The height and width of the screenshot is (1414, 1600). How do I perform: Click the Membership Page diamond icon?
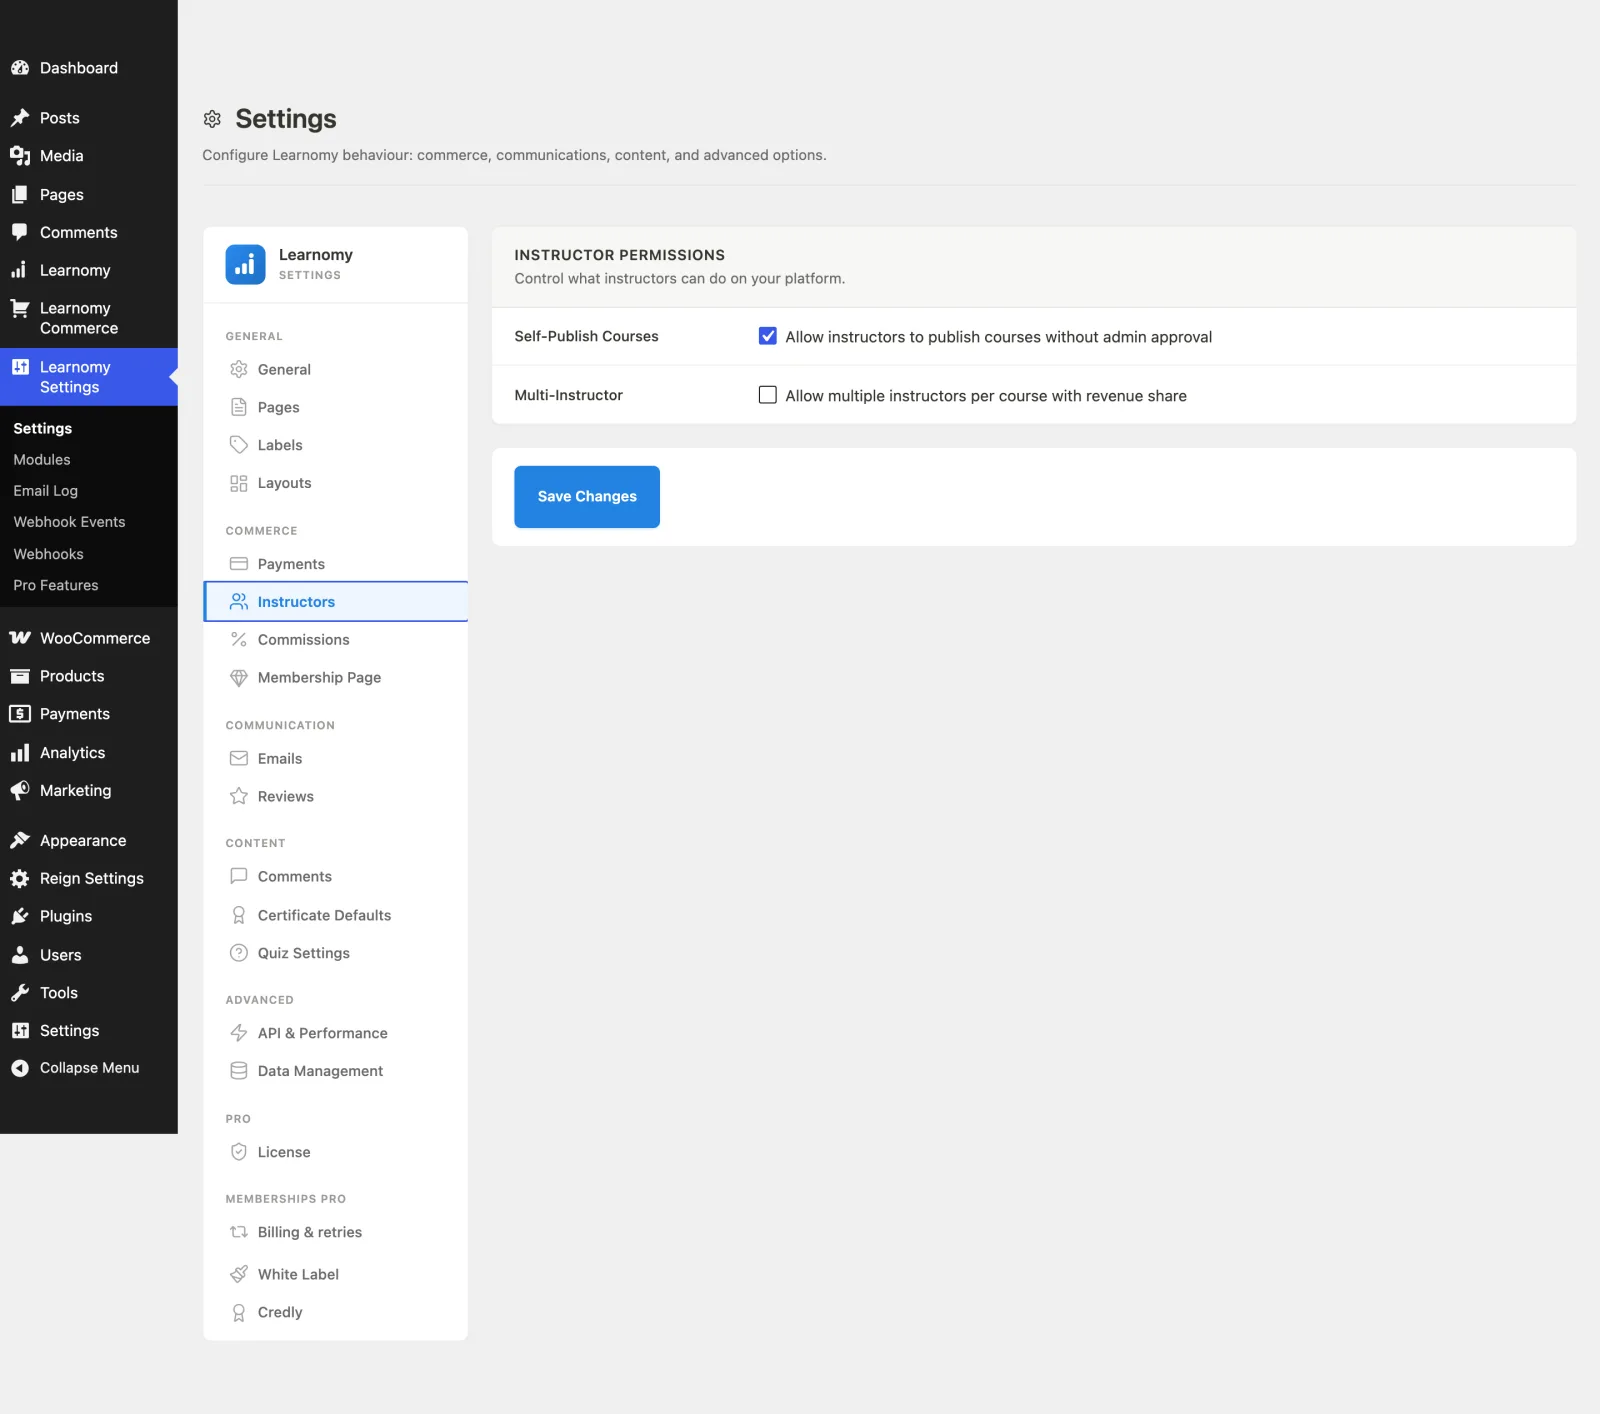pyautogui.click(x=239, y=677)
